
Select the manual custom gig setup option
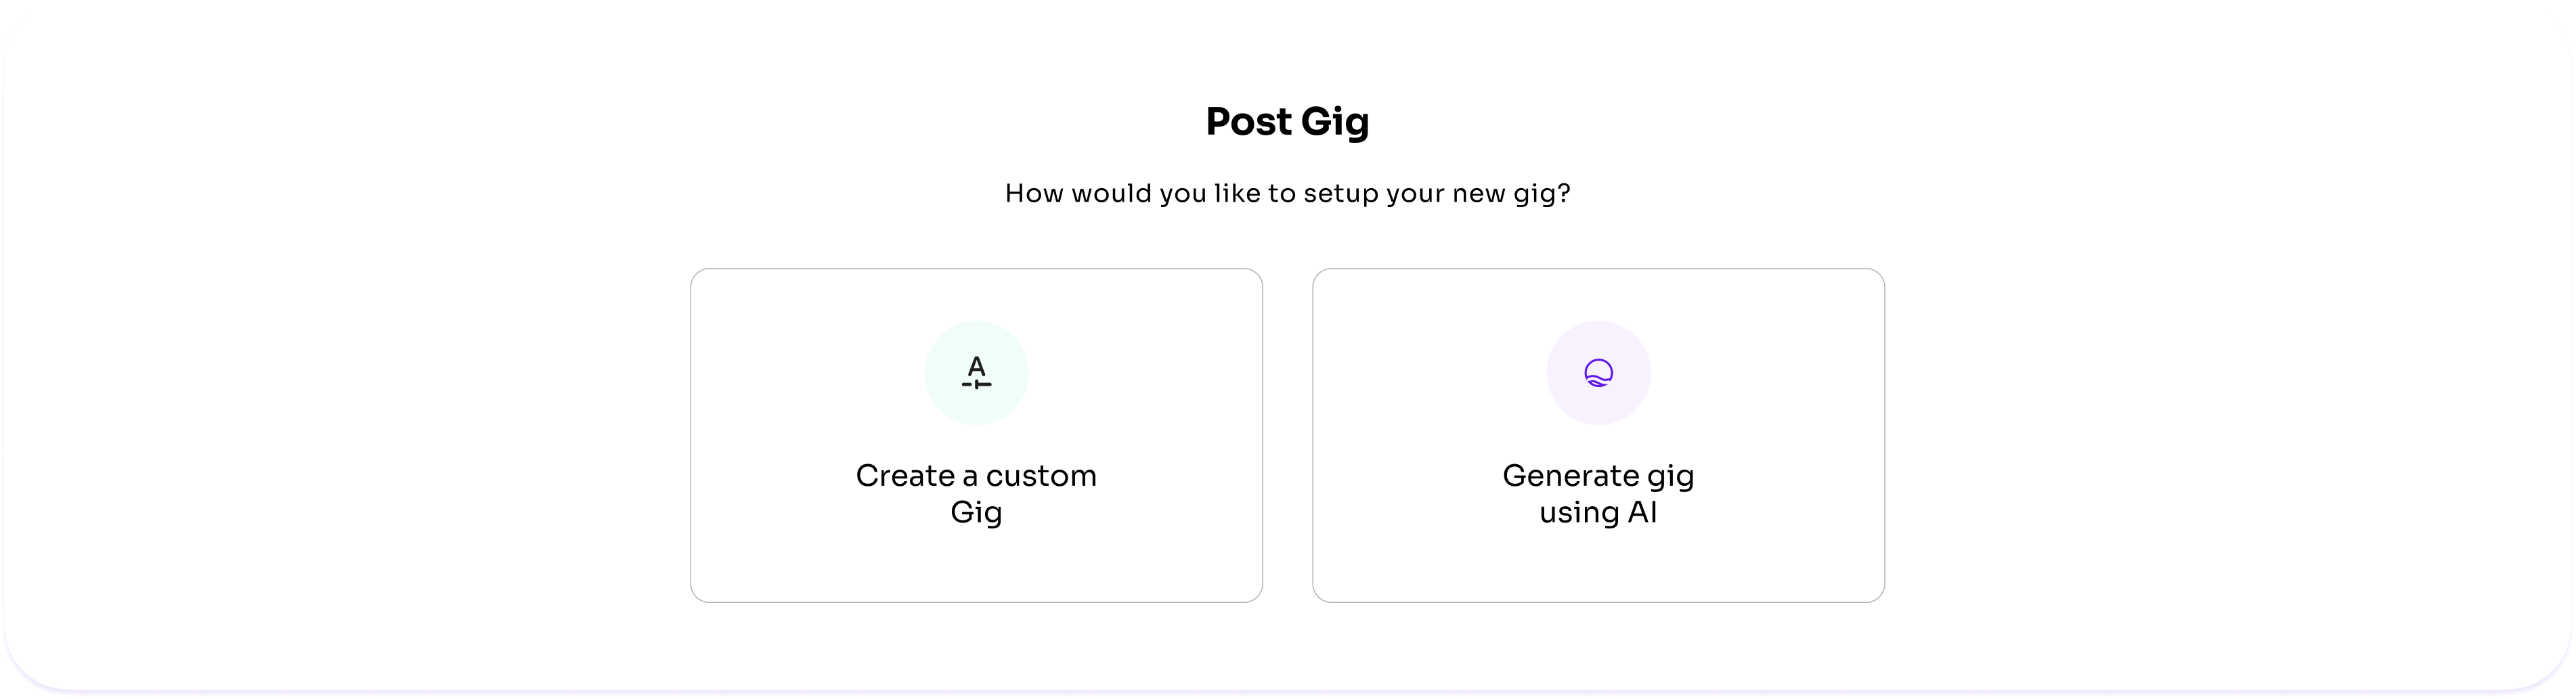(976, 435)
